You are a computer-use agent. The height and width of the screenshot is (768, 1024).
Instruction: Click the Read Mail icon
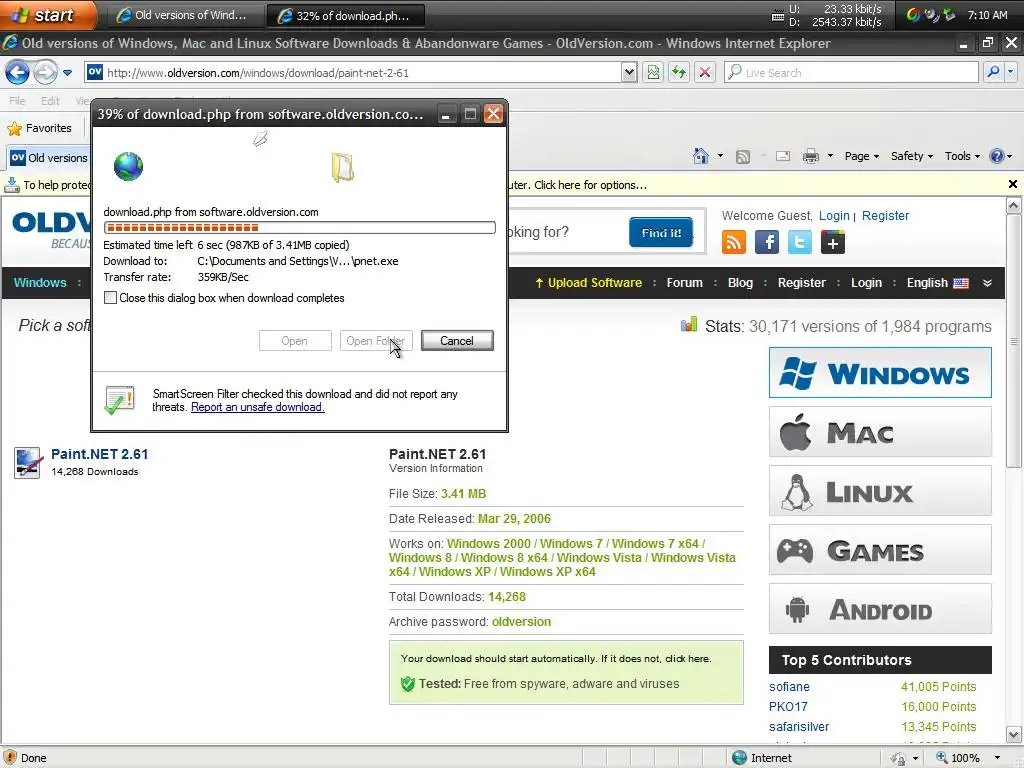[782, 156]
